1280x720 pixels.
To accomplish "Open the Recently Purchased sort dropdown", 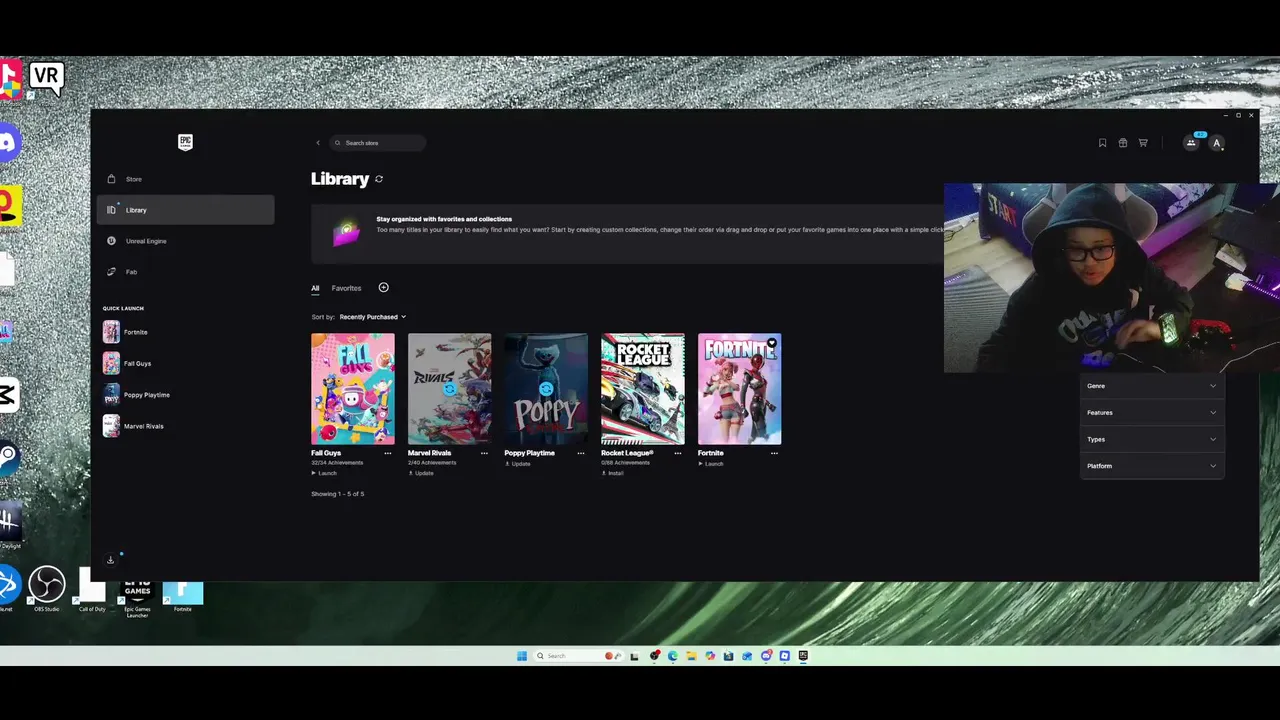I will [x=373, y=317].
